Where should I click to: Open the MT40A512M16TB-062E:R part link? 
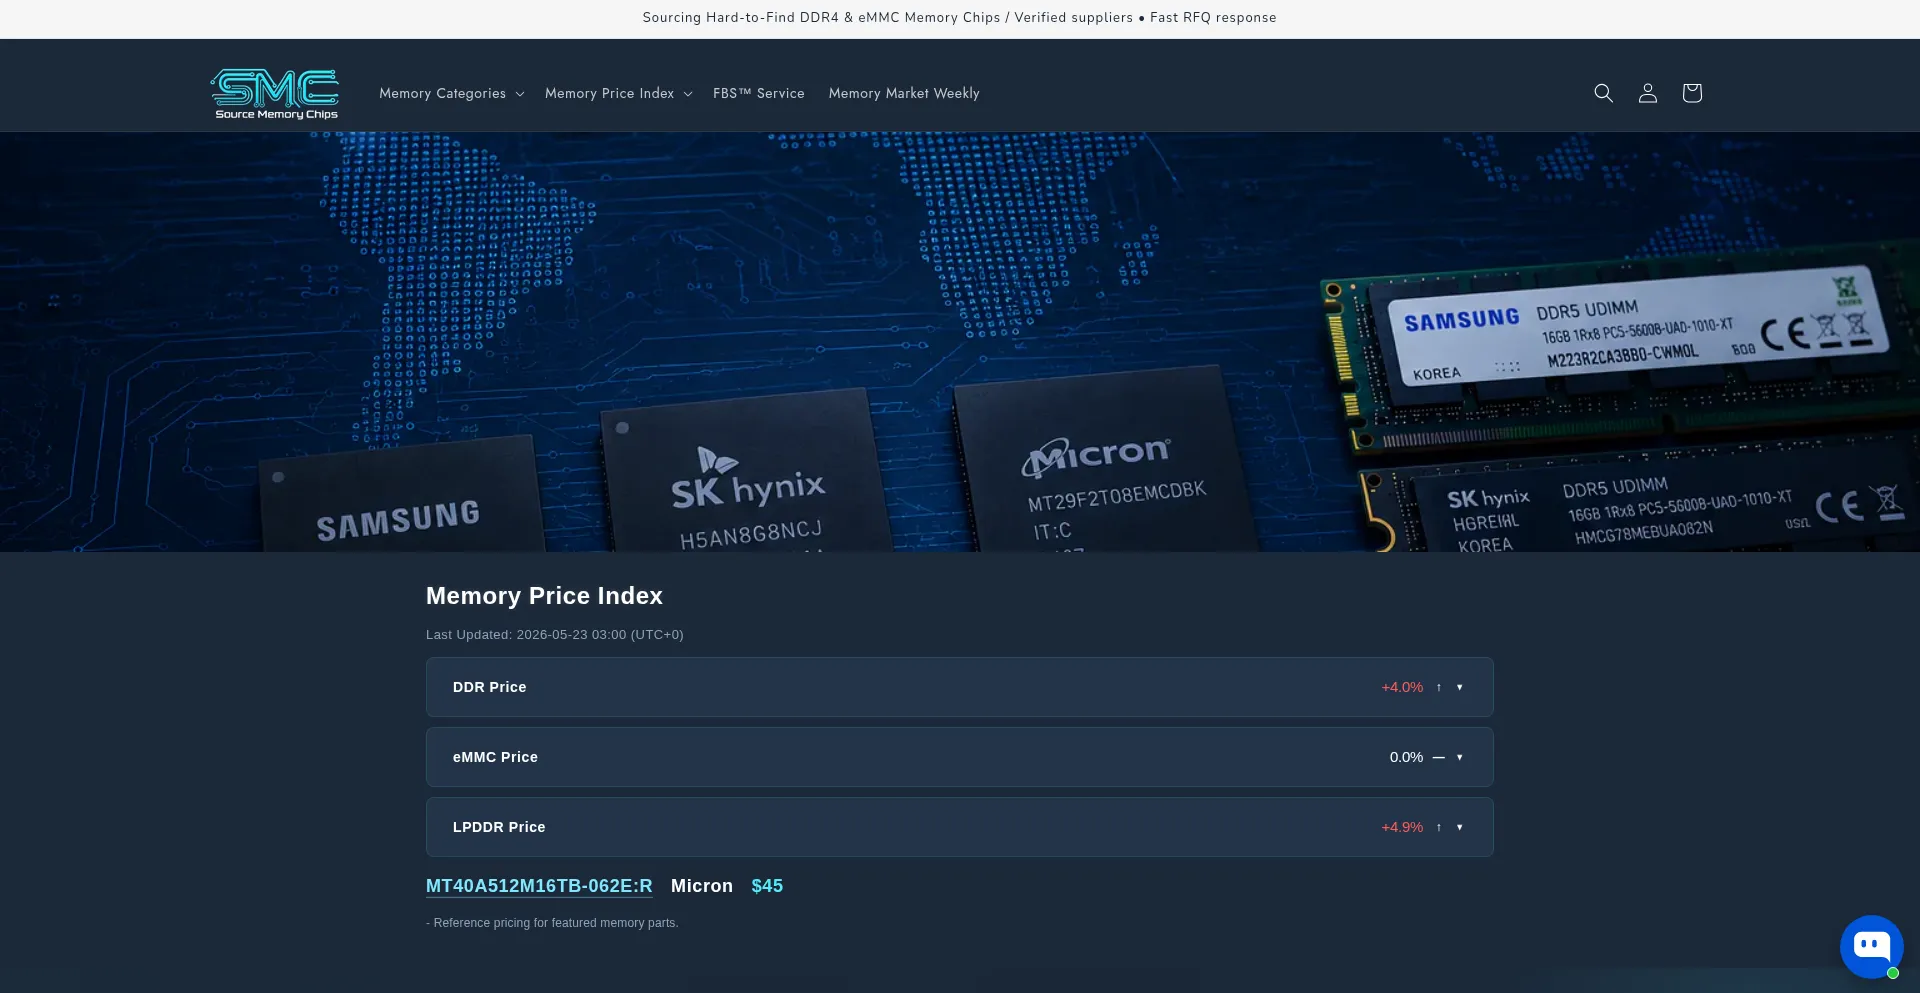pyautogui.click(x=539, y=886)
